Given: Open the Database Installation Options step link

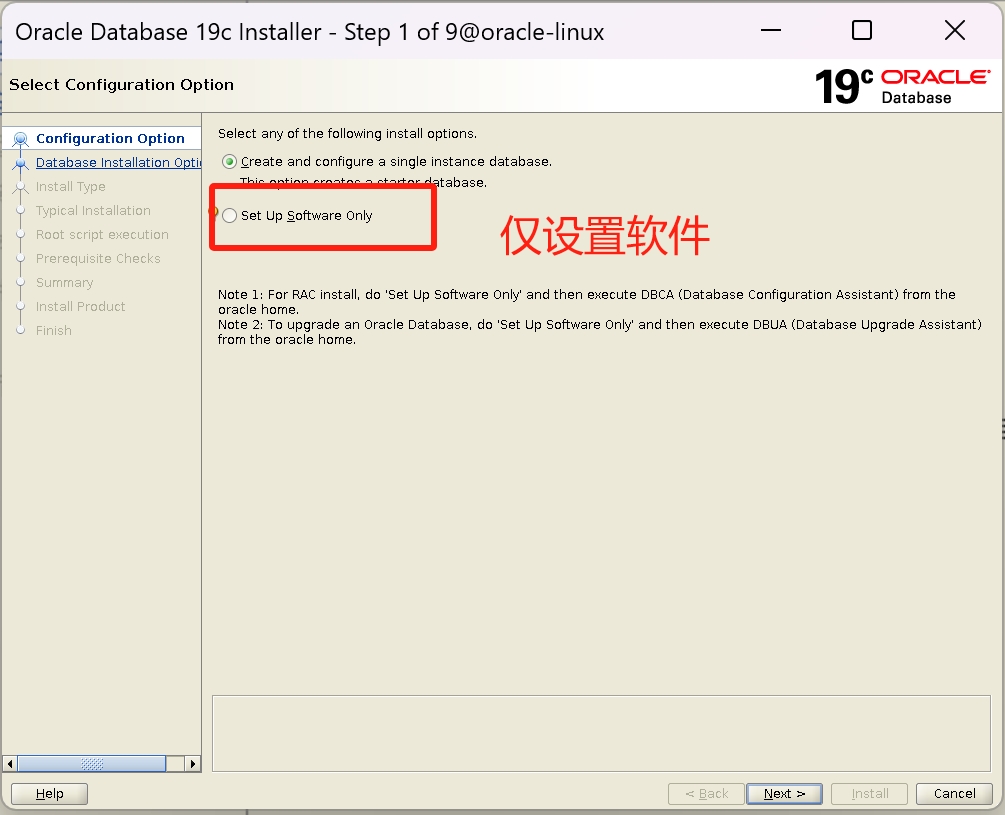Looking at the screenshot, I should tap(119, 163).
